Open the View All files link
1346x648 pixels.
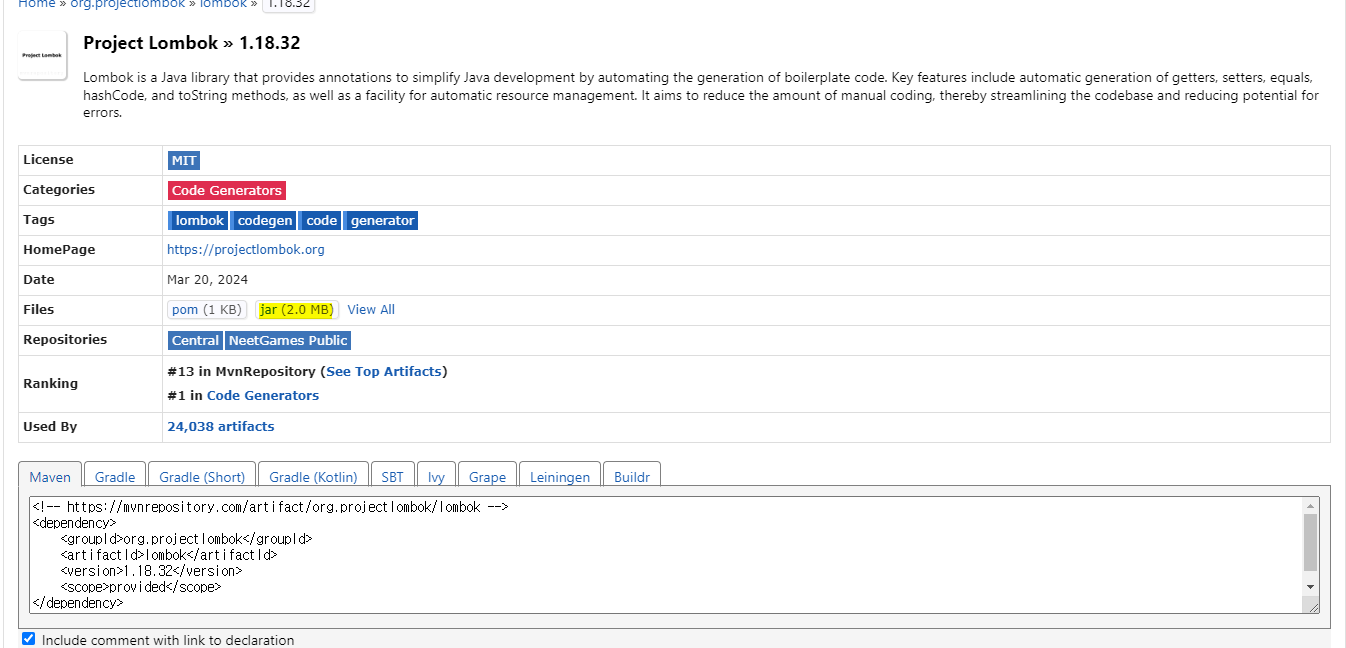point(371,310)
